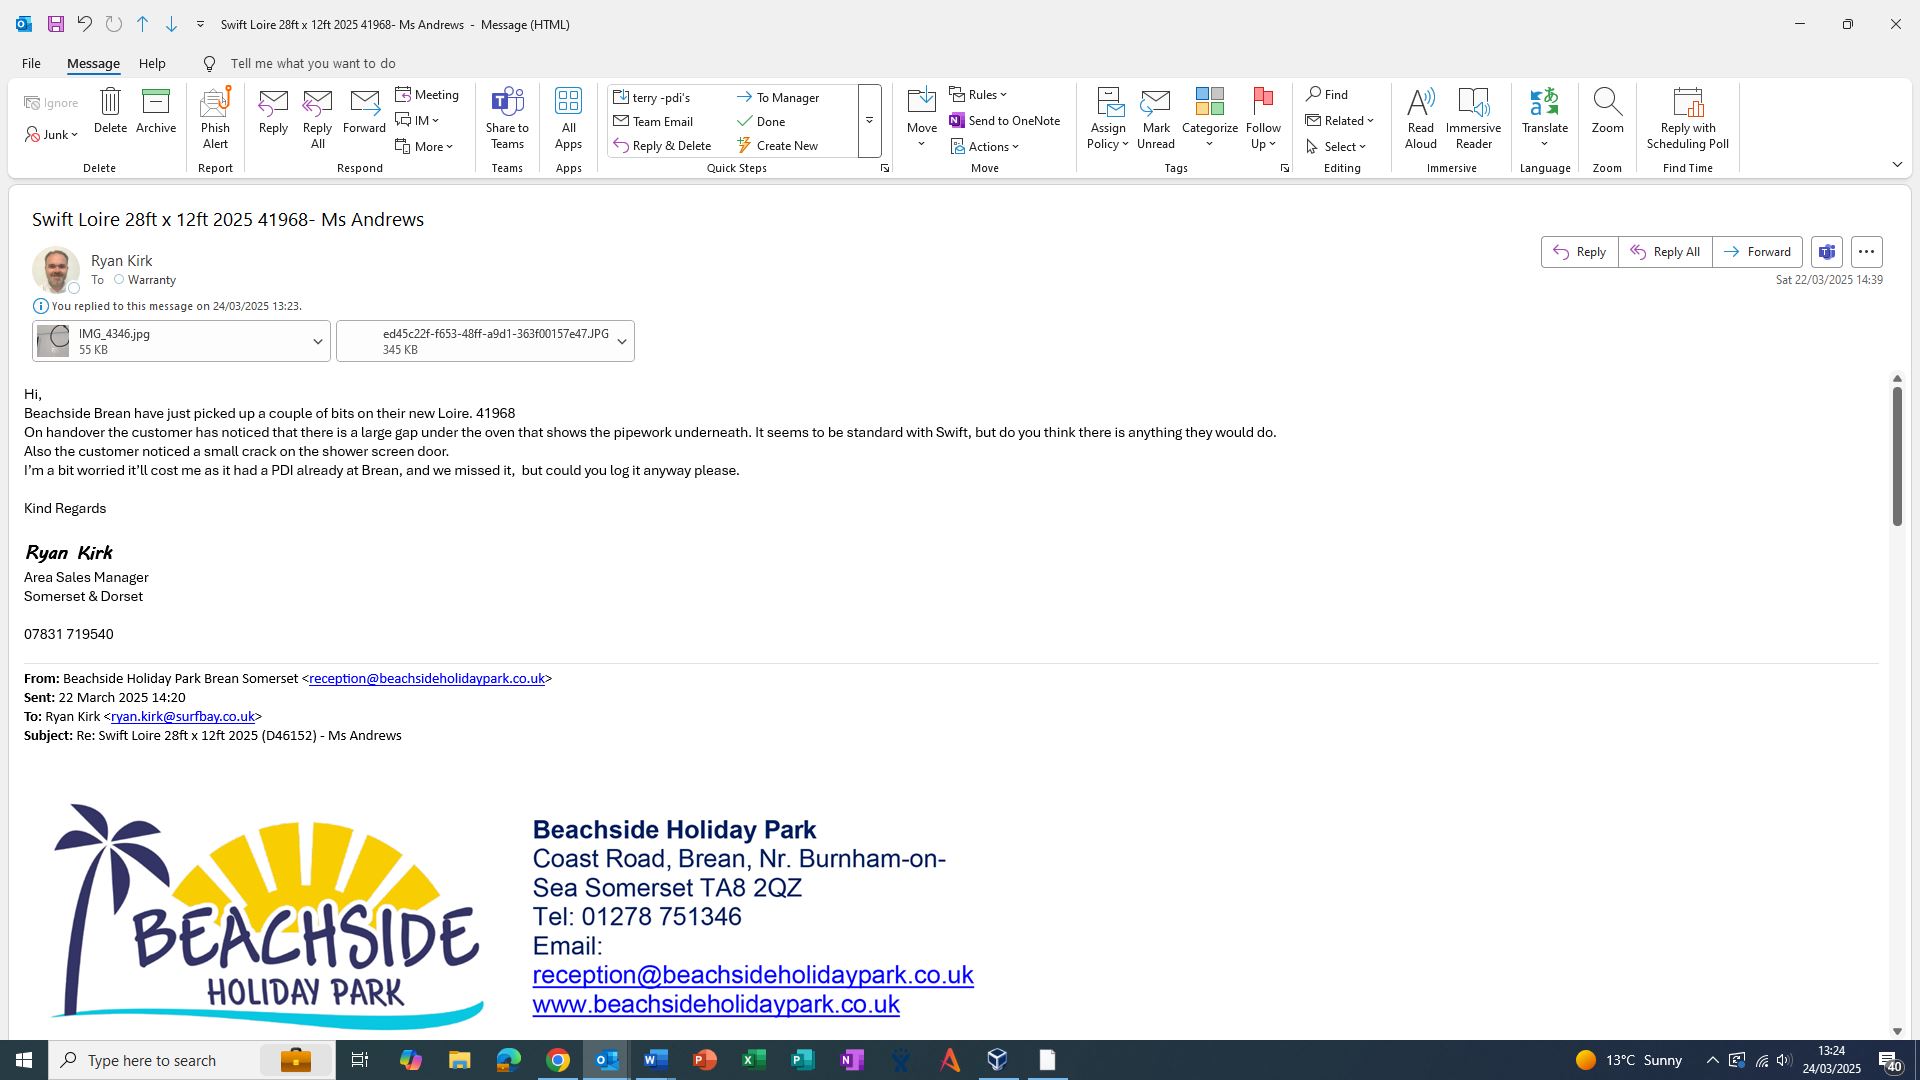Open IMG_4346.jpg attachment dropdown arrow
Viewport: 1920px width, 1080px height.
click(x=318, y=342)
